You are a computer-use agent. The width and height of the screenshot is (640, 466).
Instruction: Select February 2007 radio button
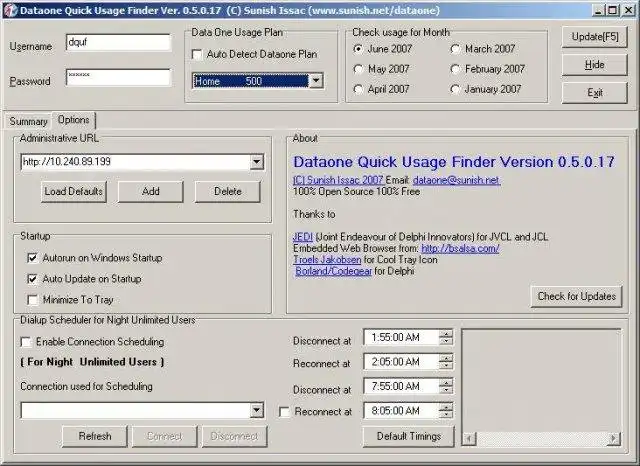tap(455, 69)
